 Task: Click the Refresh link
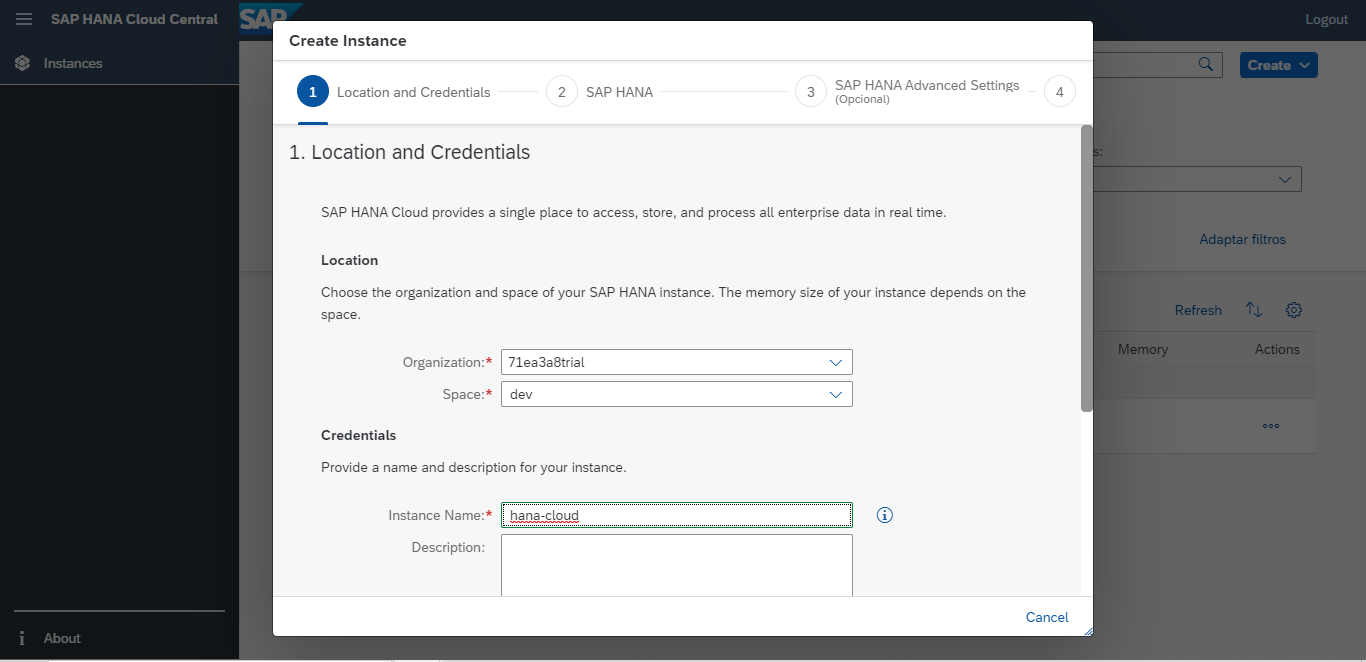(1198, 310)
